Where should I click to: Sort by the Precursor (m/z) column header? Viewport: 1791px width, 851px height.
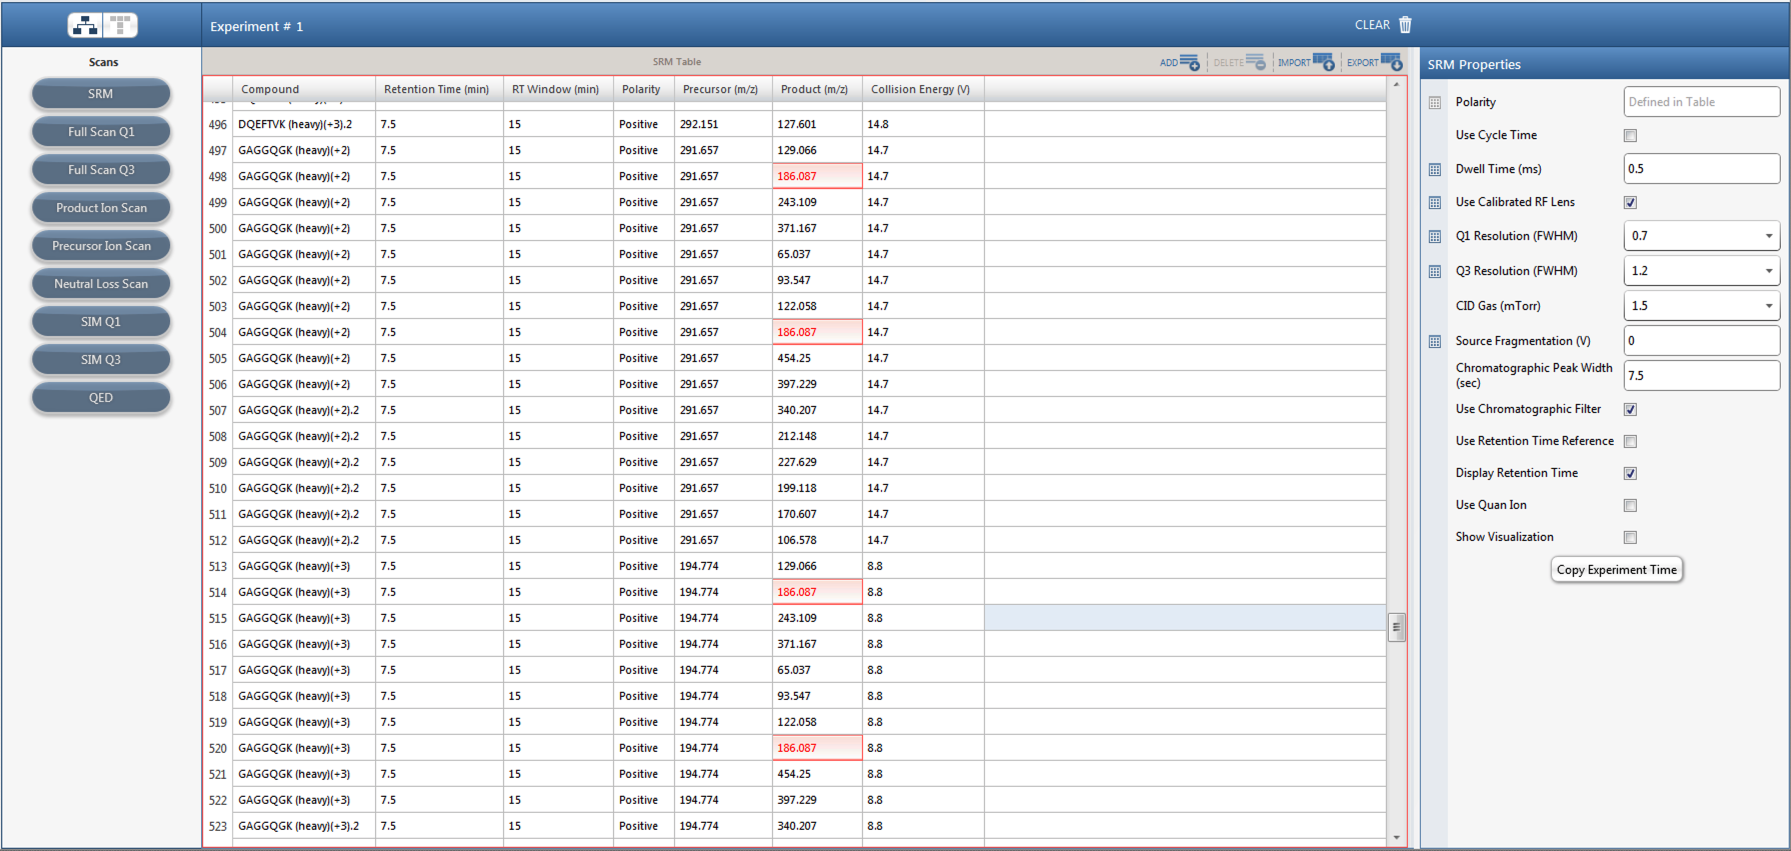pyautogui.click(x=719, y=89)
